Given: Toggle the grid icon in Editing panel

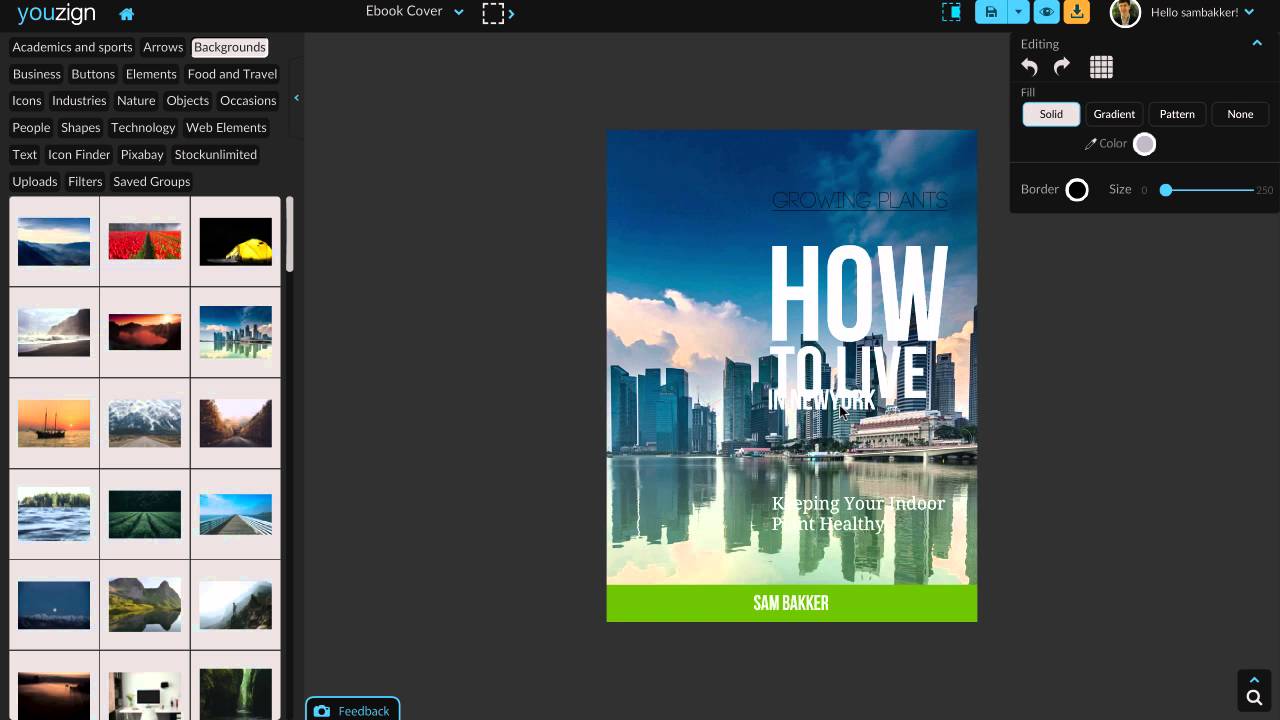Looking at the screenshot, I should pyautogui.click(x=1101, y=67).
